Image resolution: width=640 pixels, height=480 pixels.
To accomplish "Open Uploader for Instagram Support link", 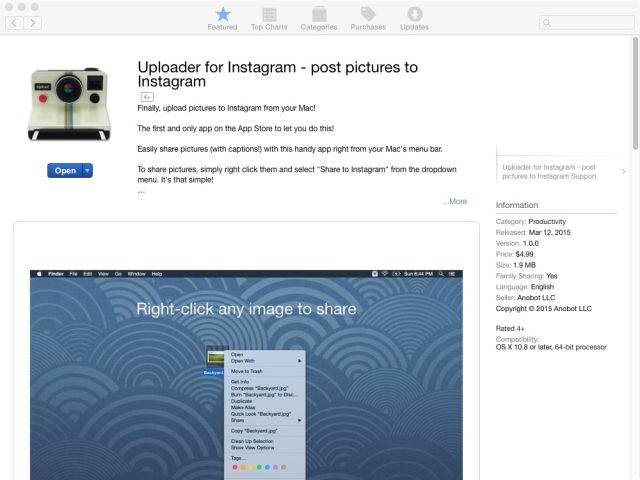I will 549,172.
